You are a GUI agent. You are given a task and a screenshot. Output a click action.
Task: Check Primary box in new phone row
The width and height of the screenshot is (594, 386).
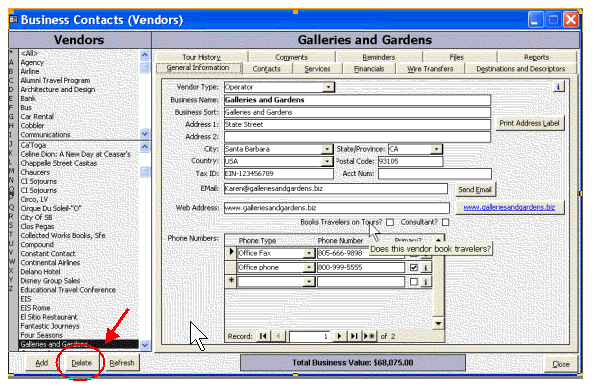click(414, 282)
